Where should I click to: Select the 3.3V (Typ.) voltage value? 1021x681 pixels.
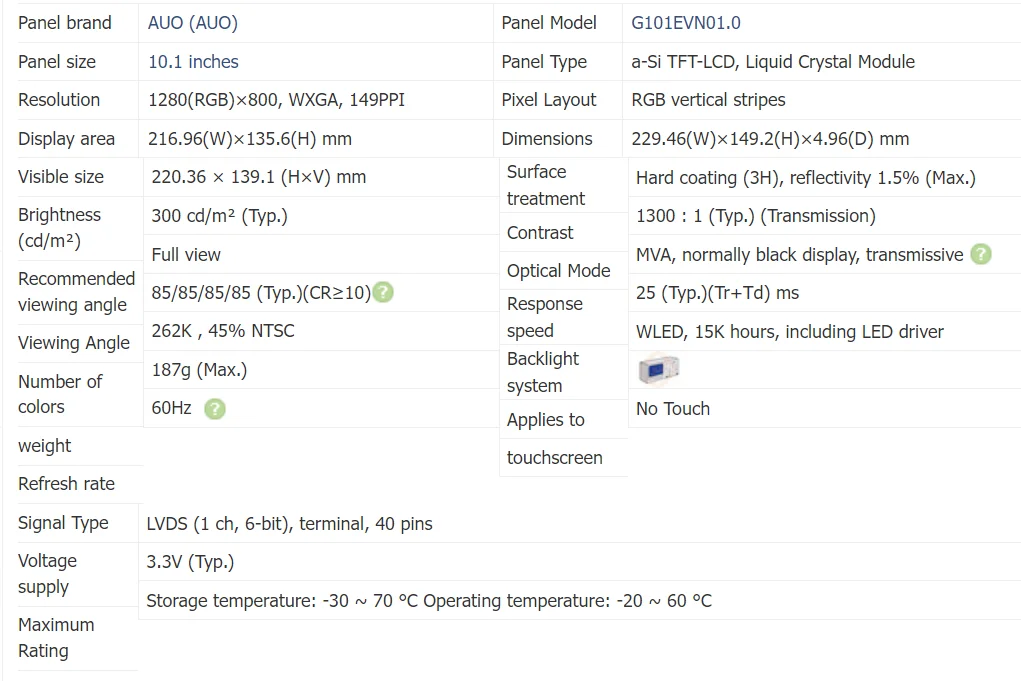(190, 562)
